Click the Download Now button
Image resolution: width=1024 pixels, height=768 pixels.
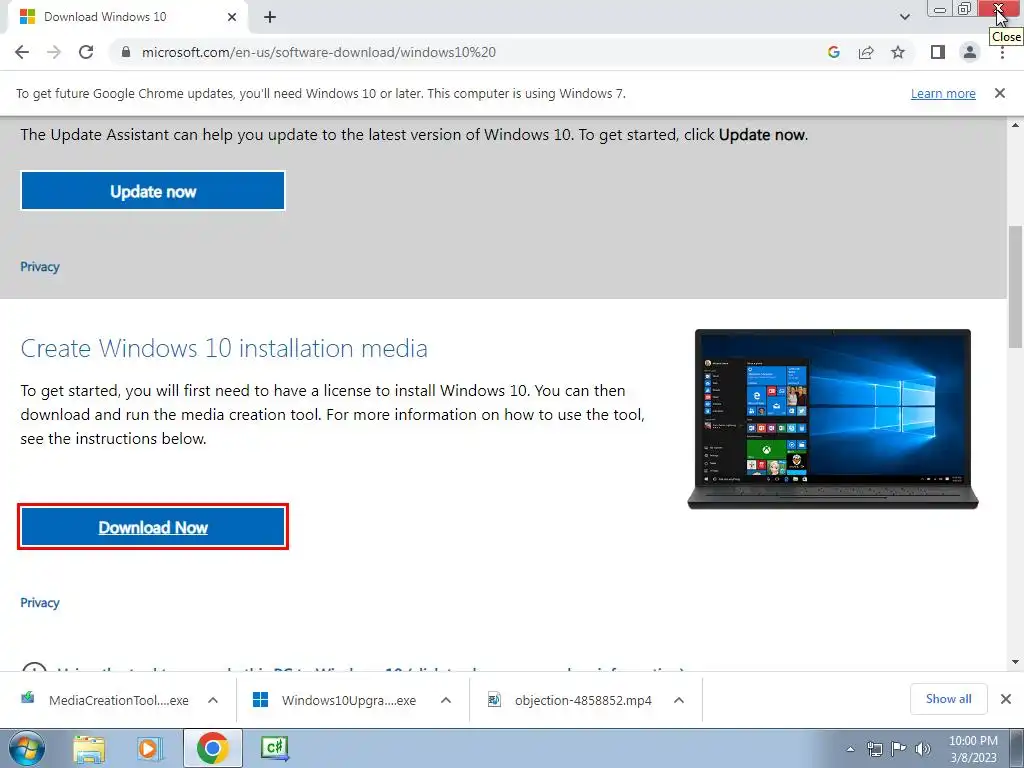153,527
